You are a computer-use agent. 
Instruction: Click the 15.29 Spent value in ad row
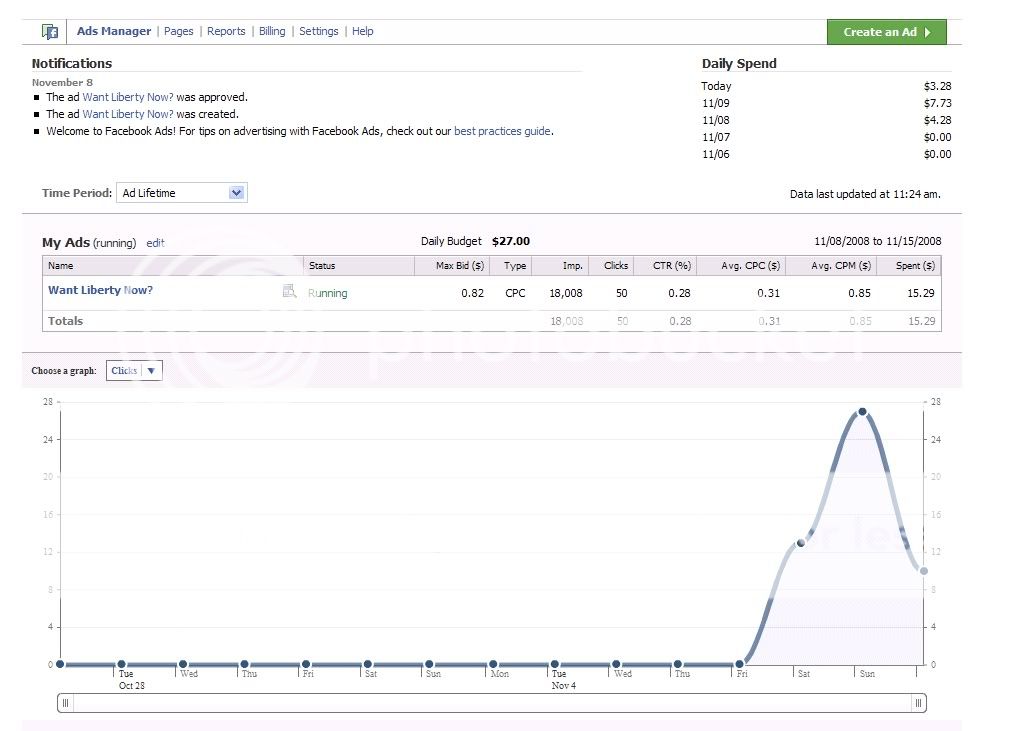[921, 293]
